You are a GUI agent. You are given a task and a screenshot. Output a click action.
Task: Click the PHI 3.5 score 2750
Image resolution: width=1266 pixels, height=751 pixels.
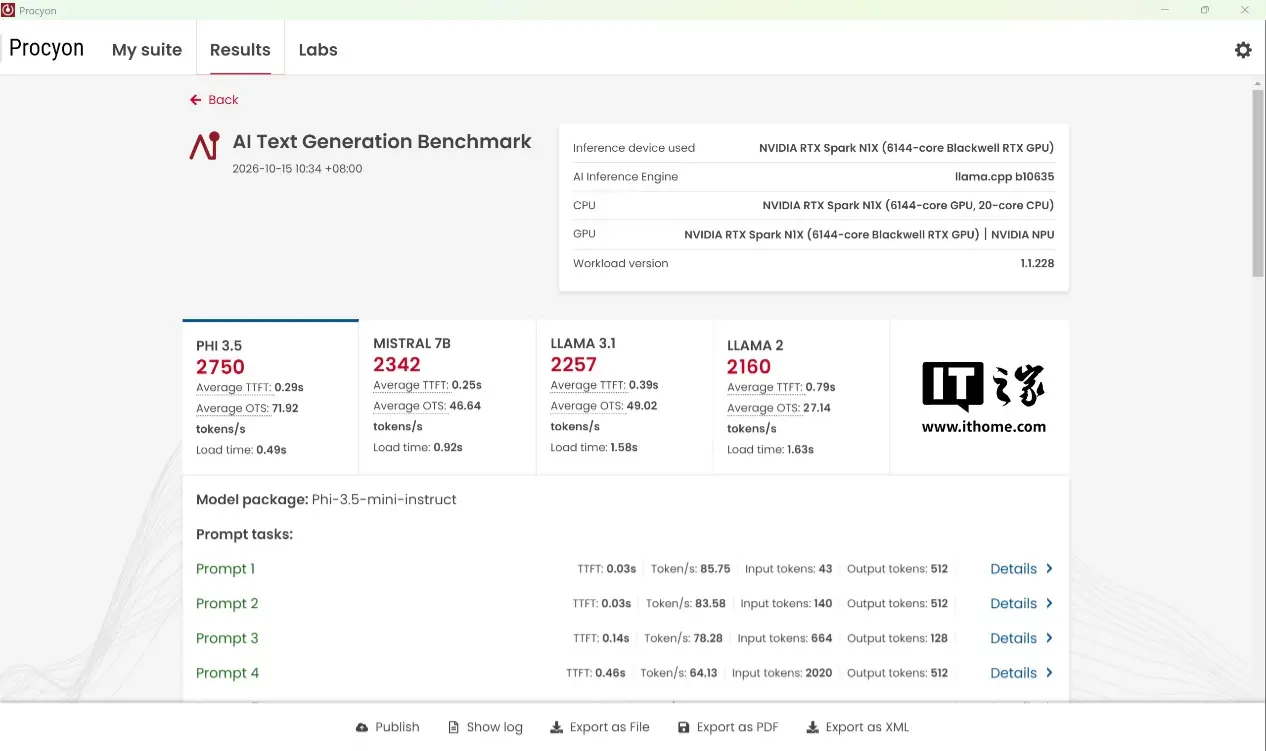220,367
